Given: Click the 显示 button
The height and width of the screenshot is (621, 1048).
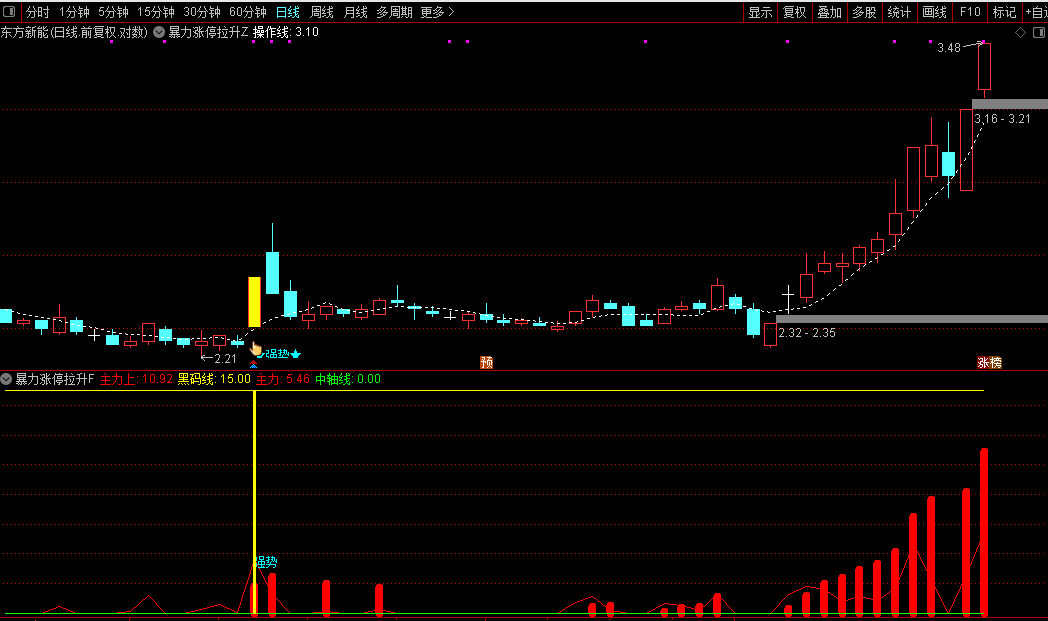Looking at the screenshot, I should (x=761, y=12).
